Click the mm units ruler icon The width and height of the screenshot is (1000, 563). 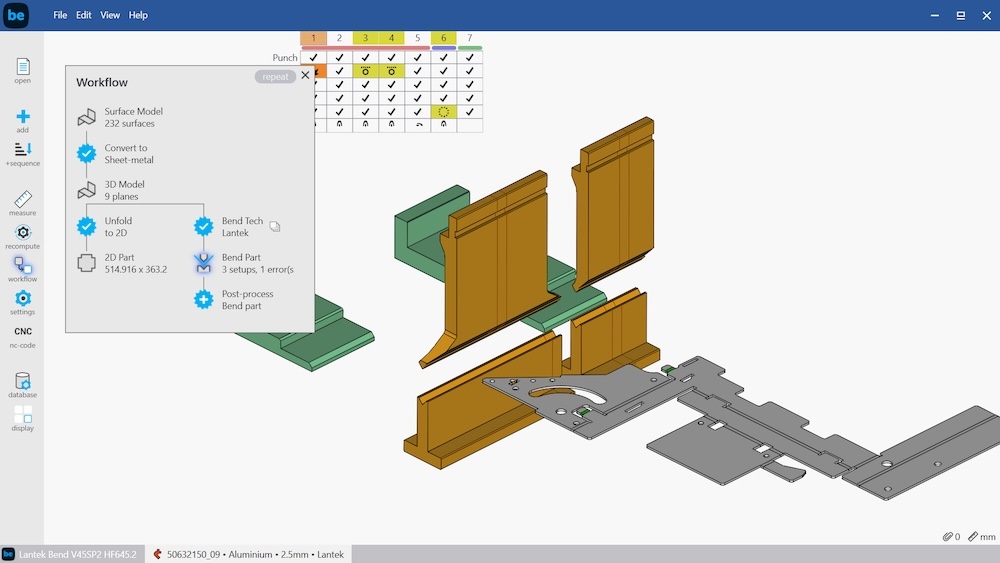tap(973, 537)
